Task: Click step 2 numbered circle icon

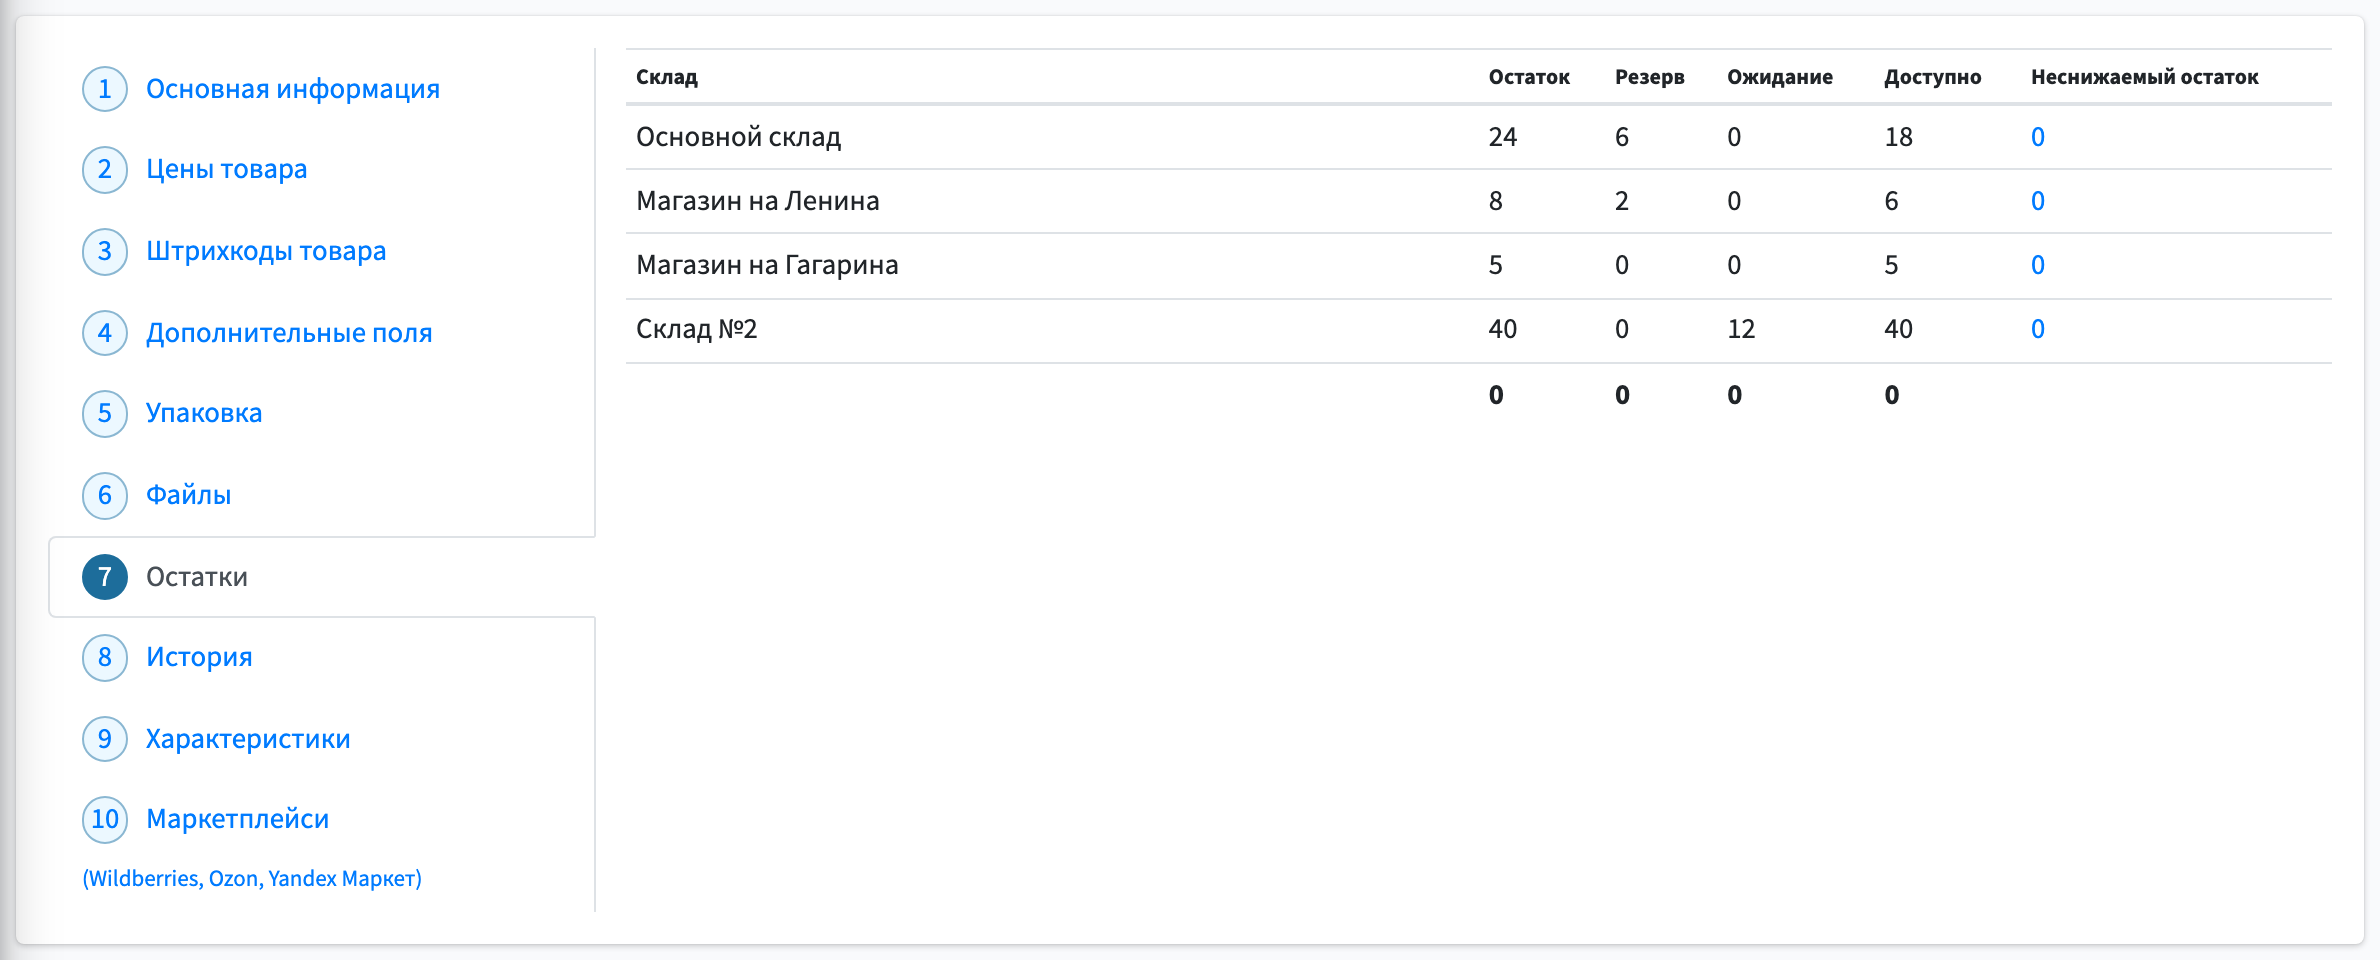Action: (x=105, y=170)
